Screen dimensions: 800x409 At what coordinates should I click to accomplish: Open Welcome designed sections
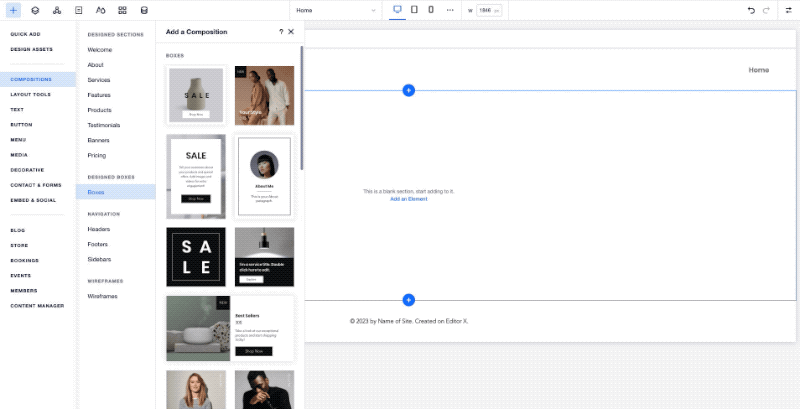click(x=99, y=50)
